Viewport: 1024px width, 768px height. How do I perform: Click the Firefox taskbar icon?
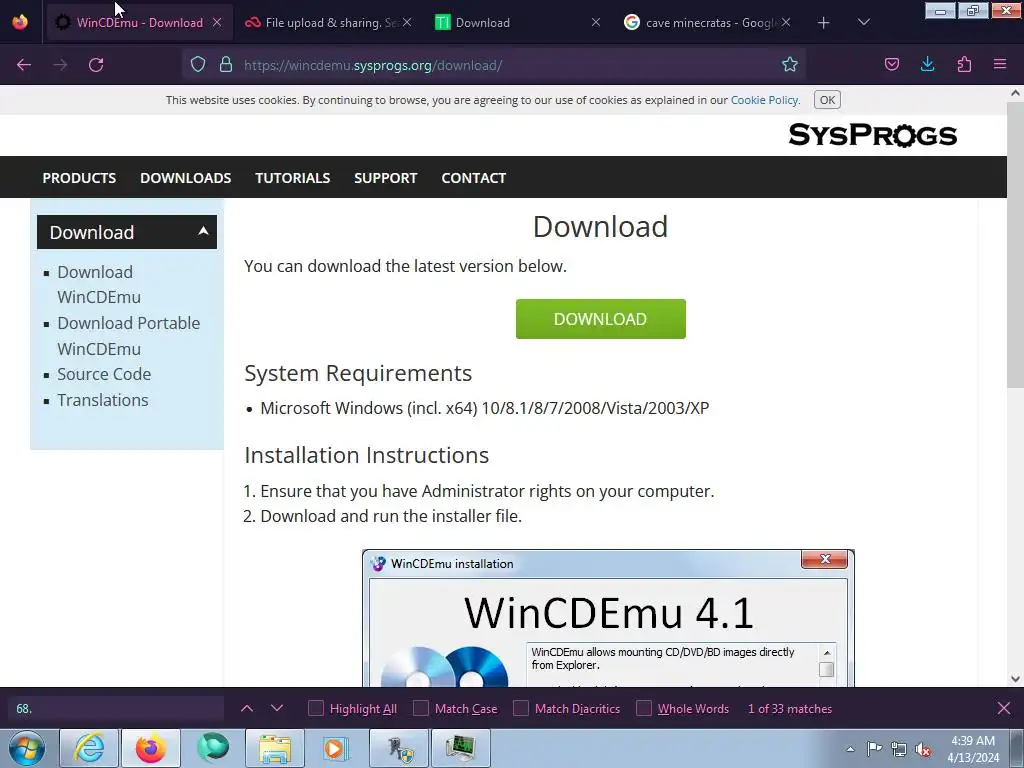[x=151, y=748]
